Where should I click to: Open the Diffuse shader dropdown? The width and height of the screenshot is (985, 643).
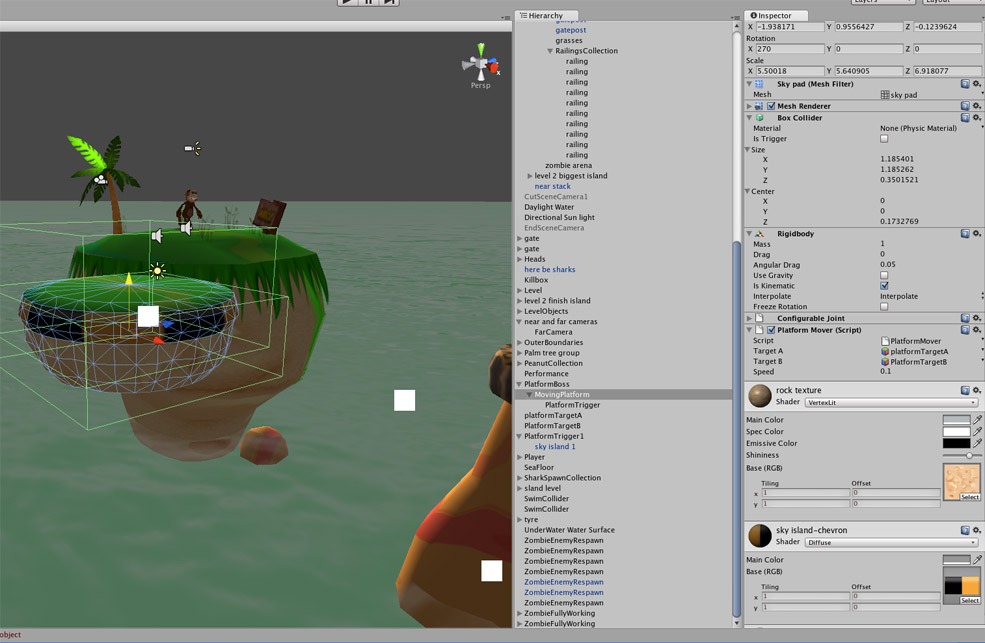891,542
